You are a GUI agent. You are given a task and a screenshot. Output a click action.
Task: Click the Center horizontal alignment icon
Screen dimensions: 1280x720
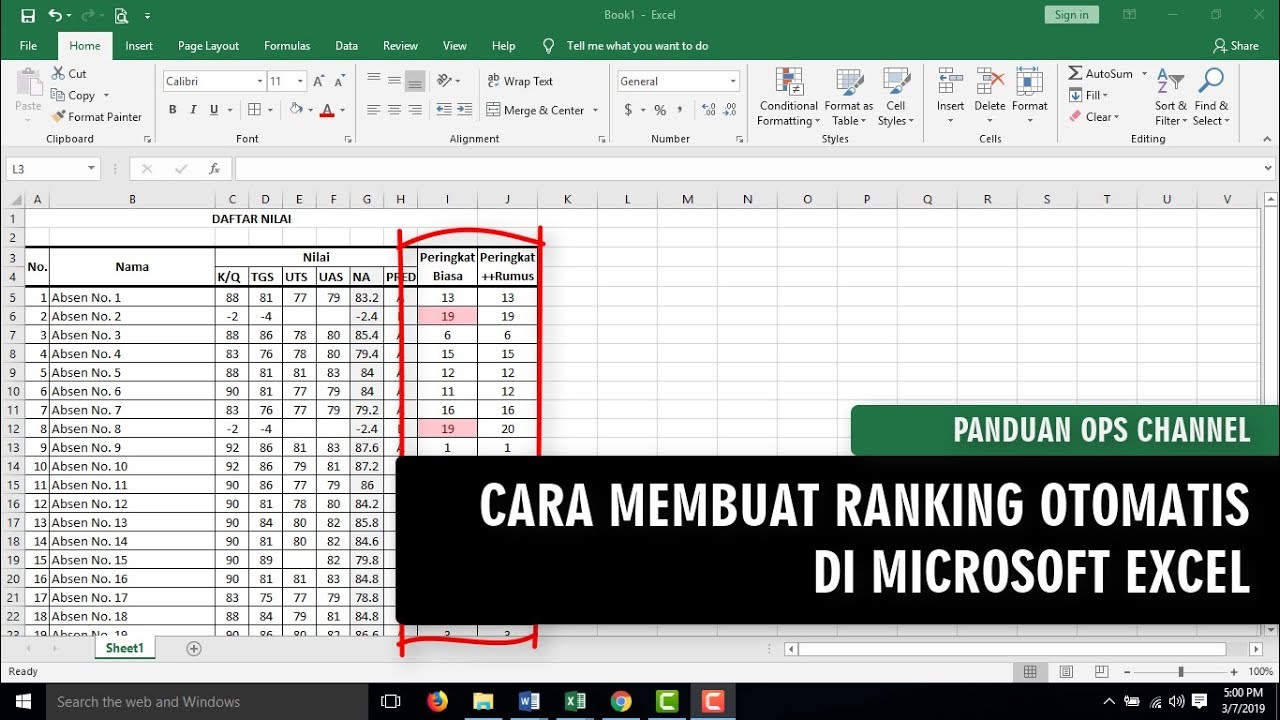394,110
